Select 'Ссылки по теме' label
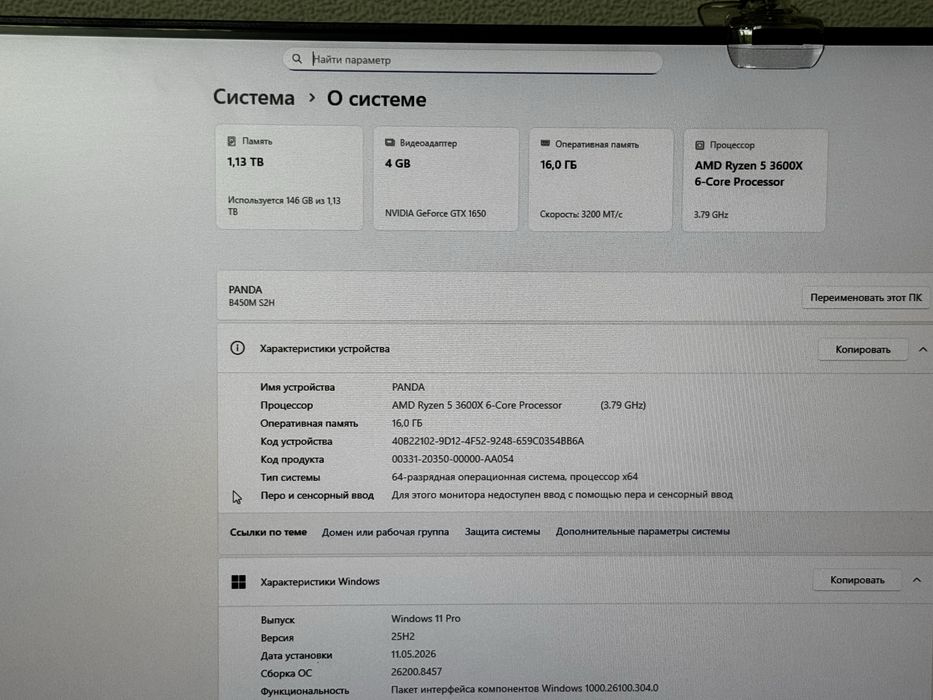933x700 pixels. click(x=268, y=532)
